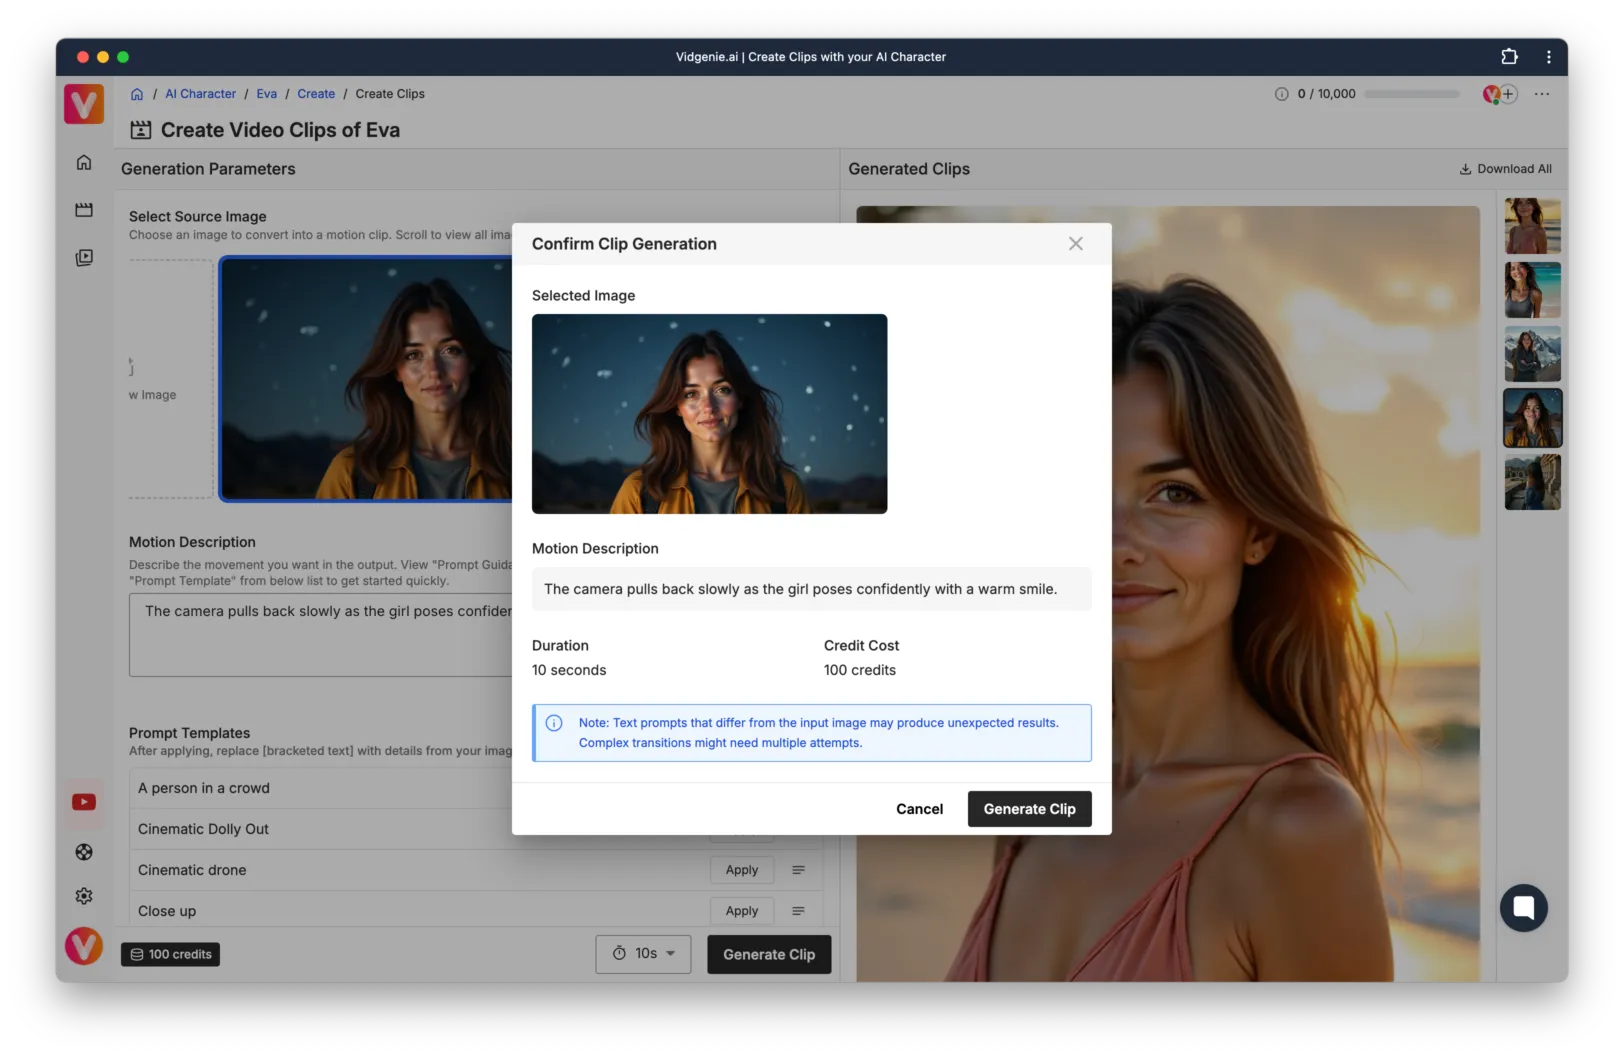1624x1056 pixels.
Task: Click the large generated clip preview
Action: [x=1168, y=594]
